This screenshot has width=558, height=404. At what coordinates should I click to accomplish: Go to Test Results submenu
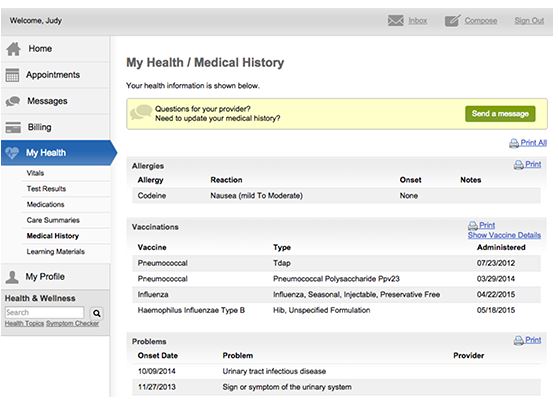point(46,189)
